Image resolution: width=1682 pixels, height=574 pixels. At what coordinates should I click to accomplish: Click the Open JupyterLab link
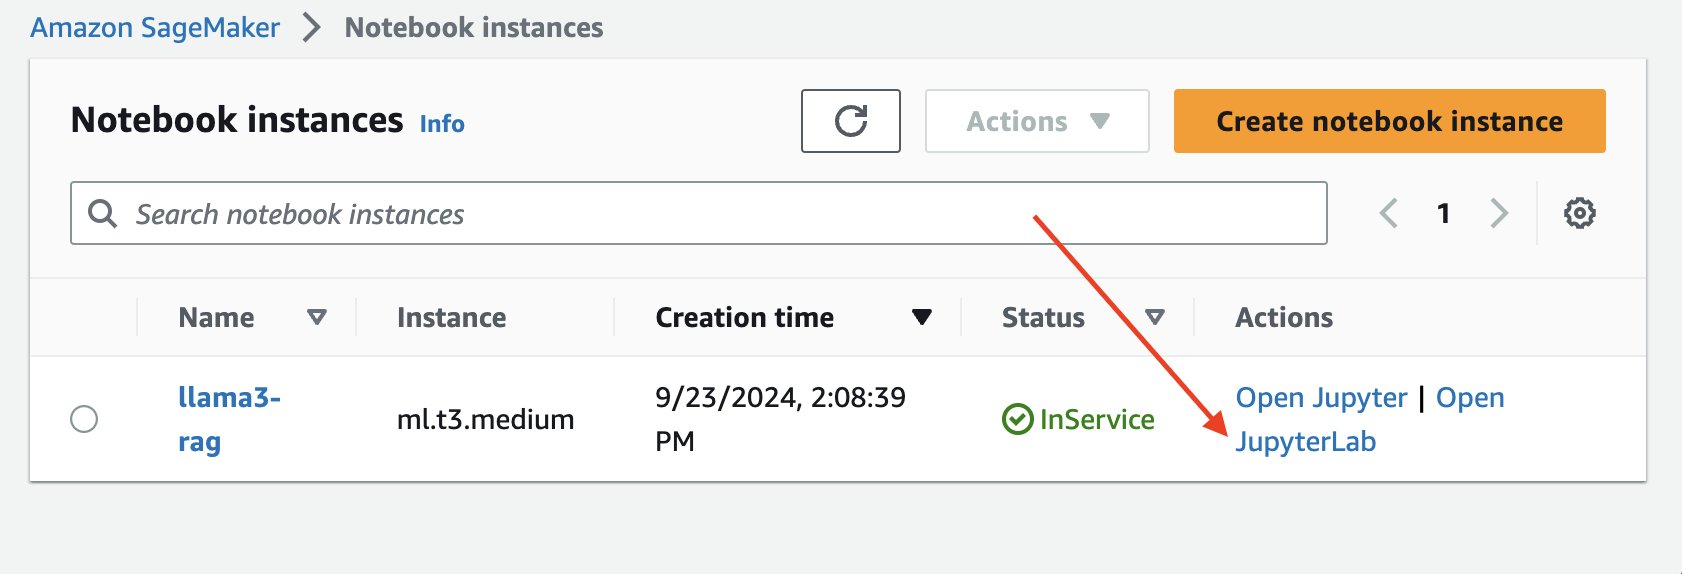pos(1370,419)
